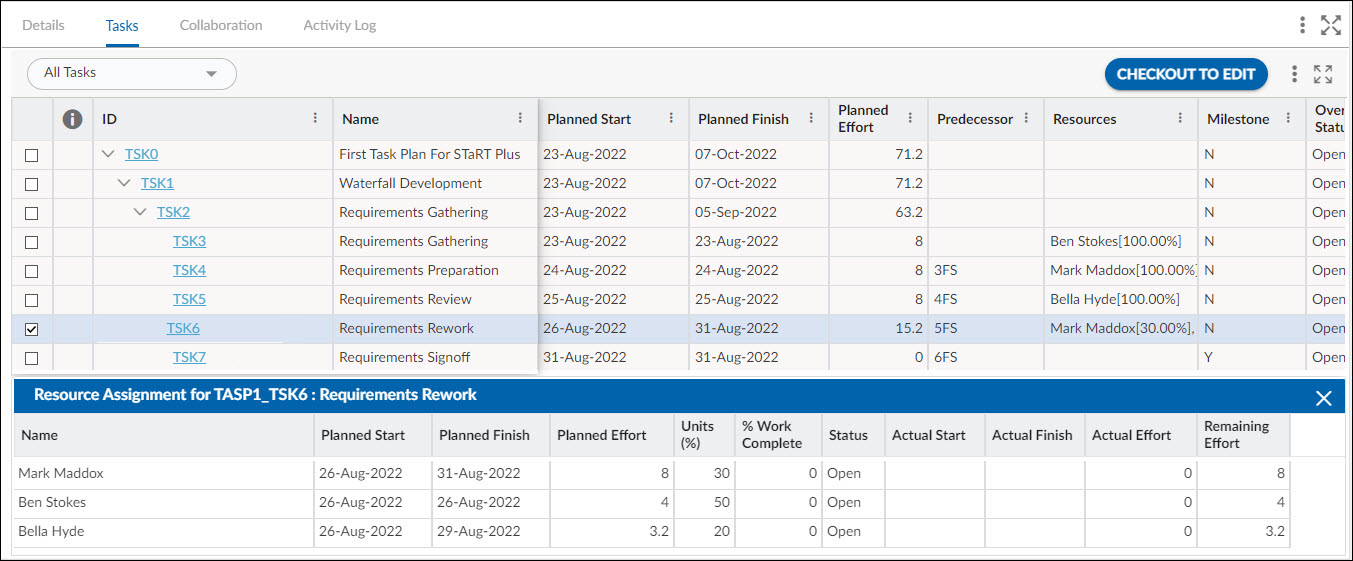Collapse the TSK2 task group

[x=140, y=213]
